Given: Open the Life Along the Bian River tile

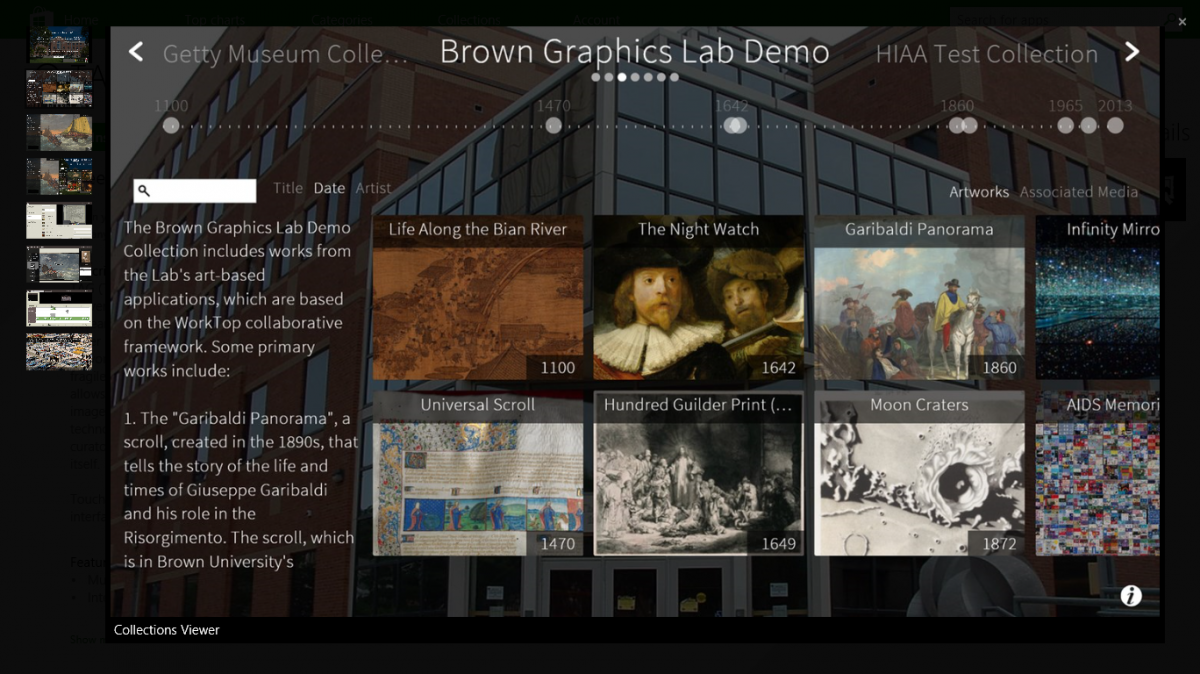Looking at the screenshot, I should (x=478, y=298).
